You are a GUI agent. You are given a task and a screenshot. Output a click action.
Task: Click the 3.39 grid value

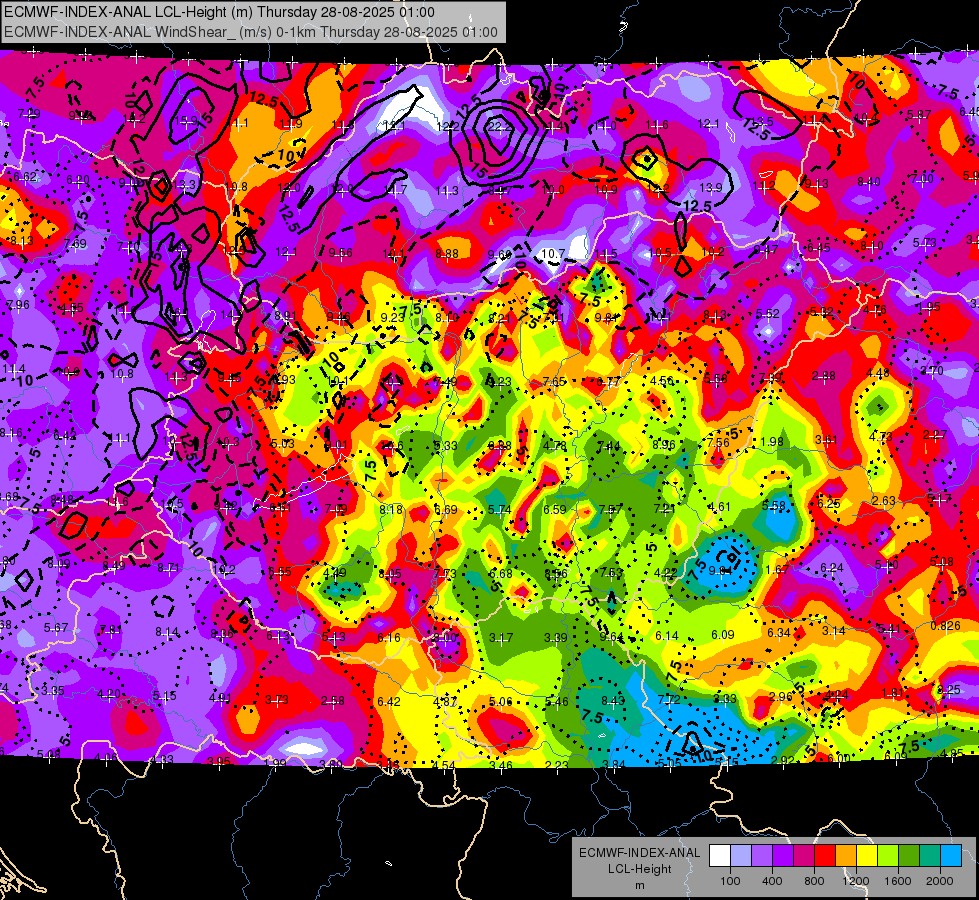[x=556, y=638]
